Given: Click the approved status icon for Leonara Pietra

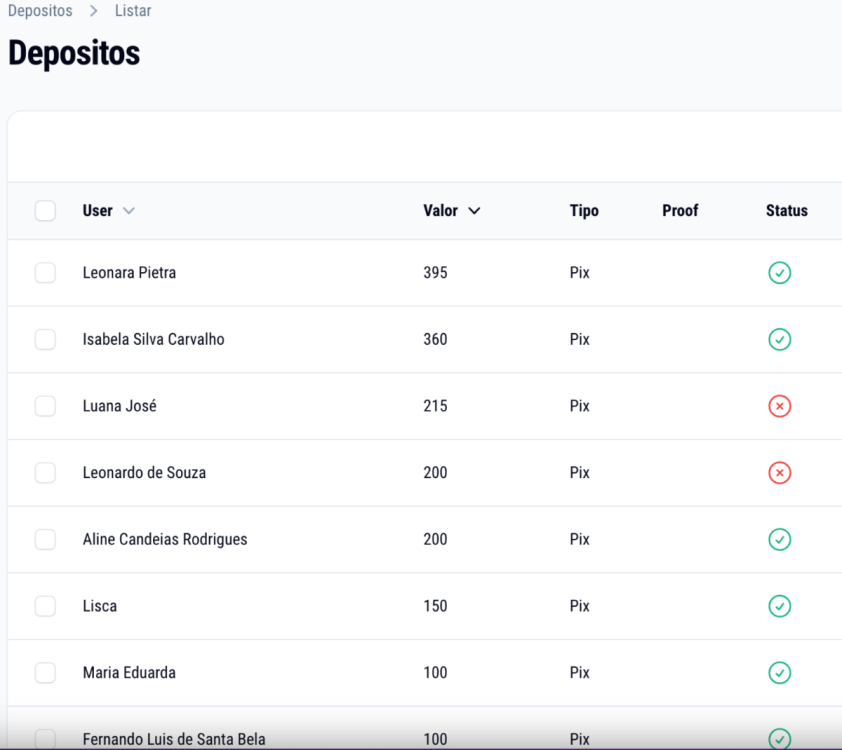Looking at the screenshot, I should click(x=779, y=273).
